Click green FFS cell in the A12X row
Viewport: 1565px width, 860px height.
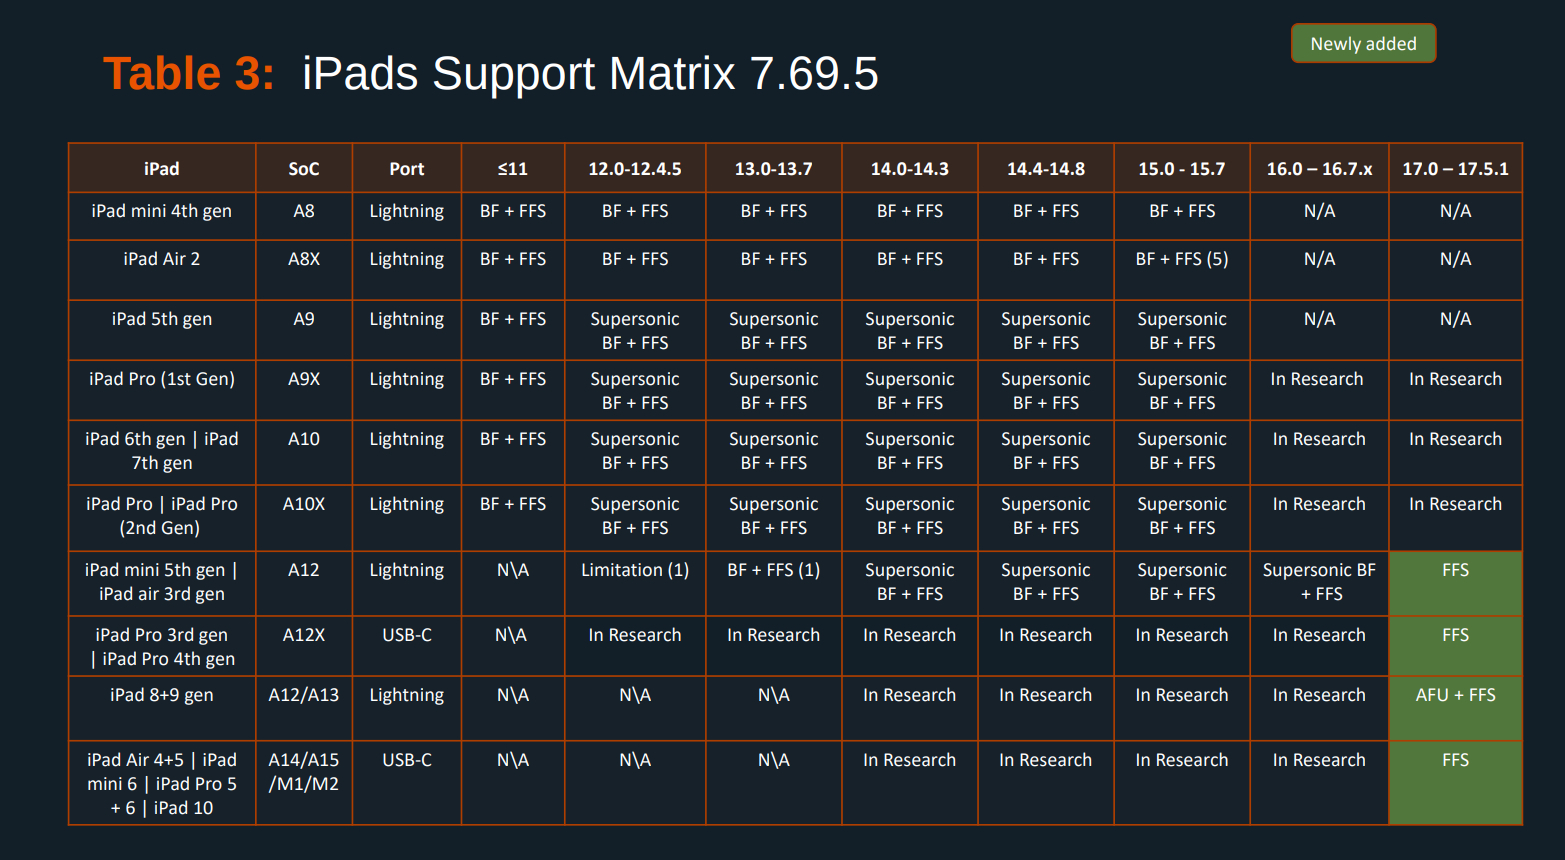coord(1455,635)
